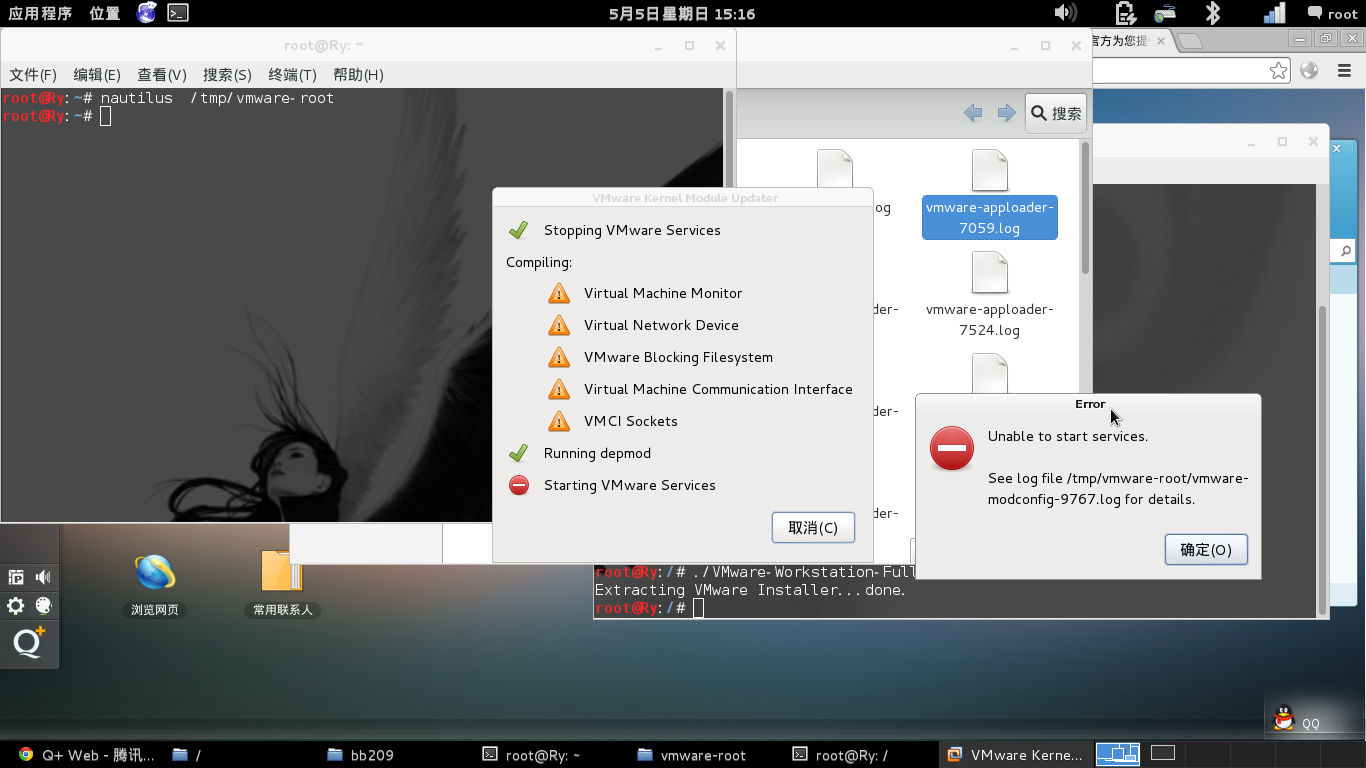1366x768 pixels.
Task: Go back in the file manager
Action: 973,113
